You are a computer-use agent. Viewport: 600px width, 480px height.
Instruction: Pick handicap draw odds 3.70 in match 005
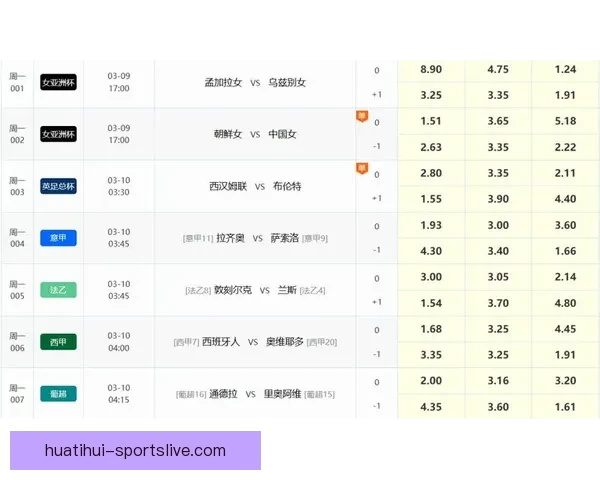pos(498,303)
